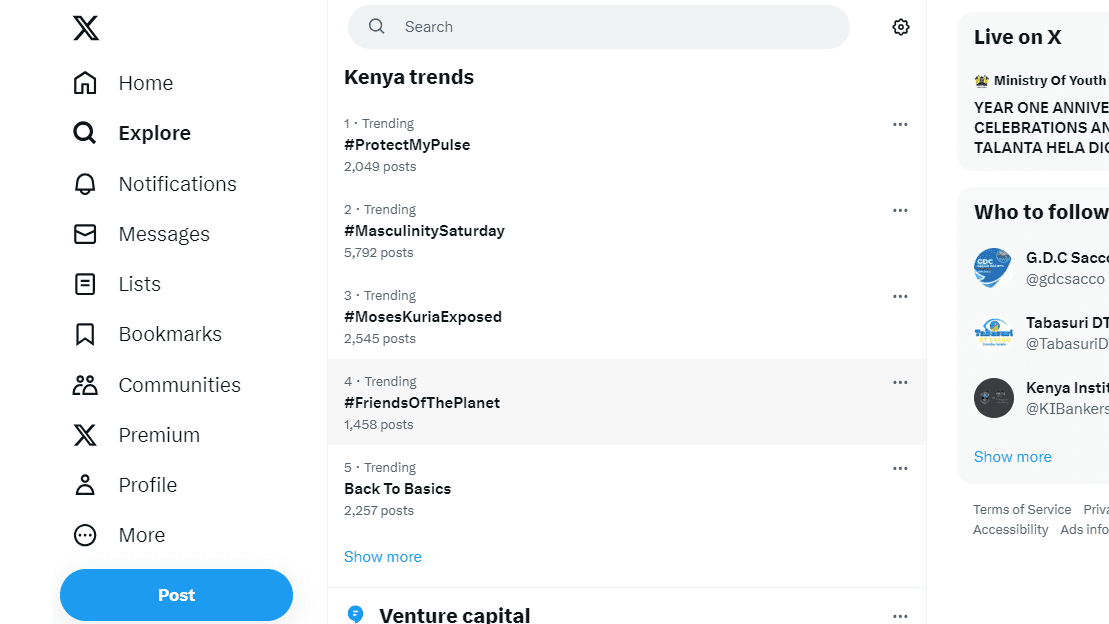Viewport: 1109px width, 624px height.
Task: Expand options menu for #ProtectMyPulse trend
Action: coord(900,125)
